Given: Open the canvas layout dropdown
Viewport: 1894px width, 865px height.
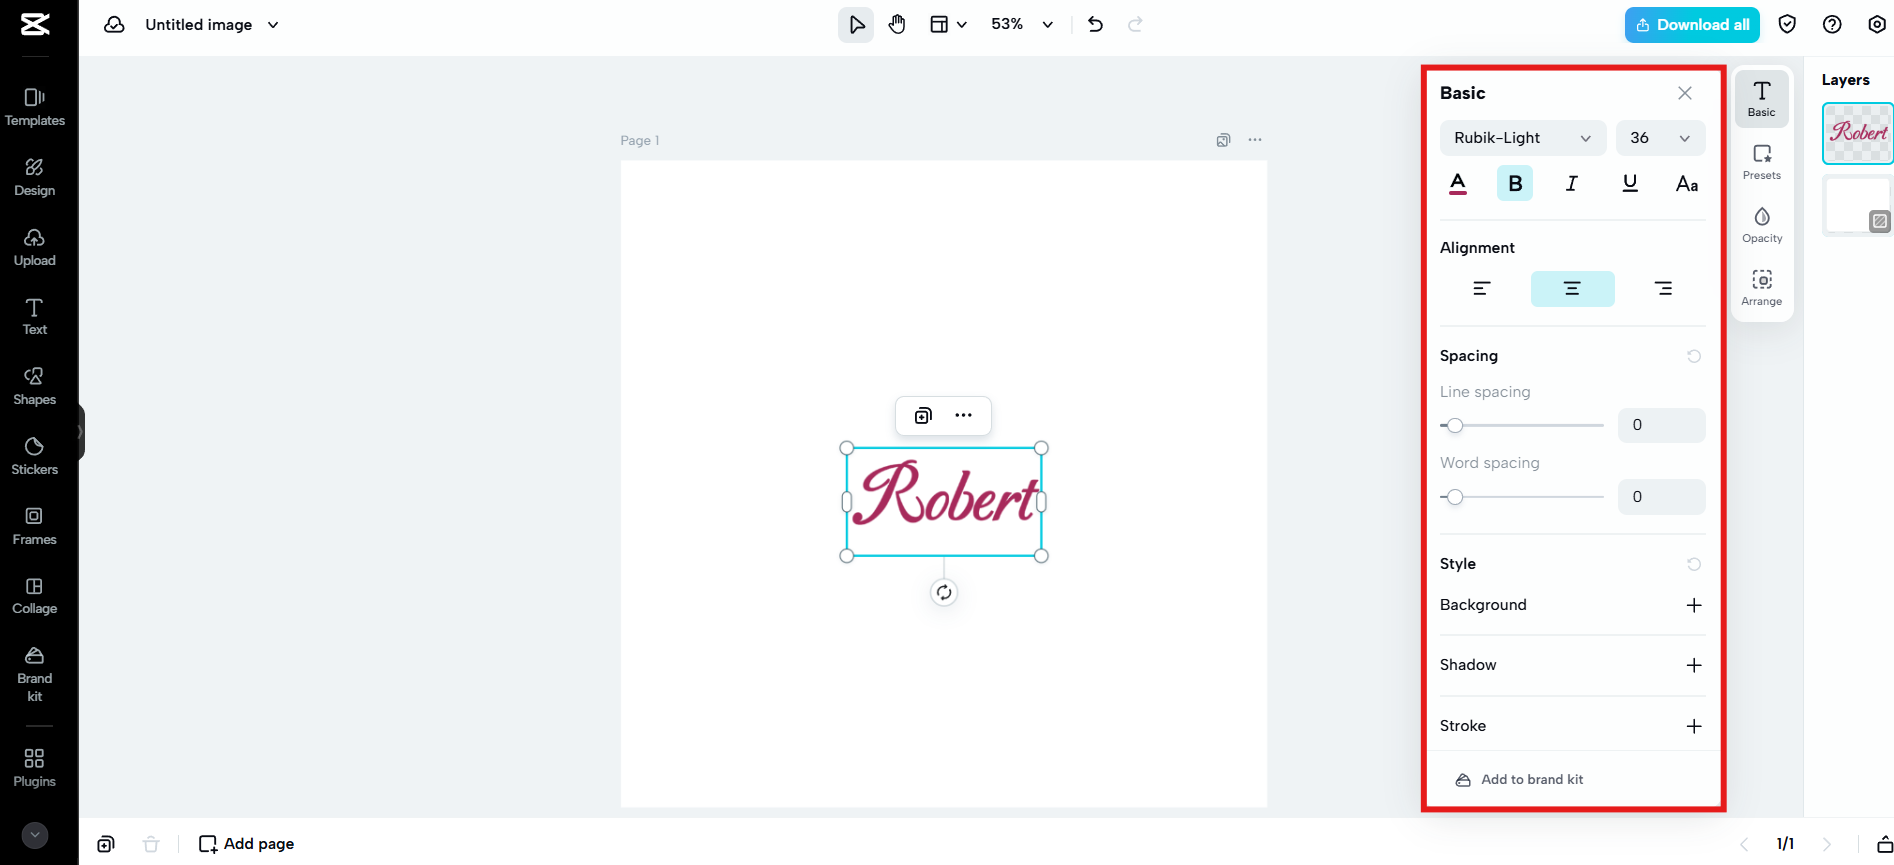Looking at the screenshot, I should point(948,25).
